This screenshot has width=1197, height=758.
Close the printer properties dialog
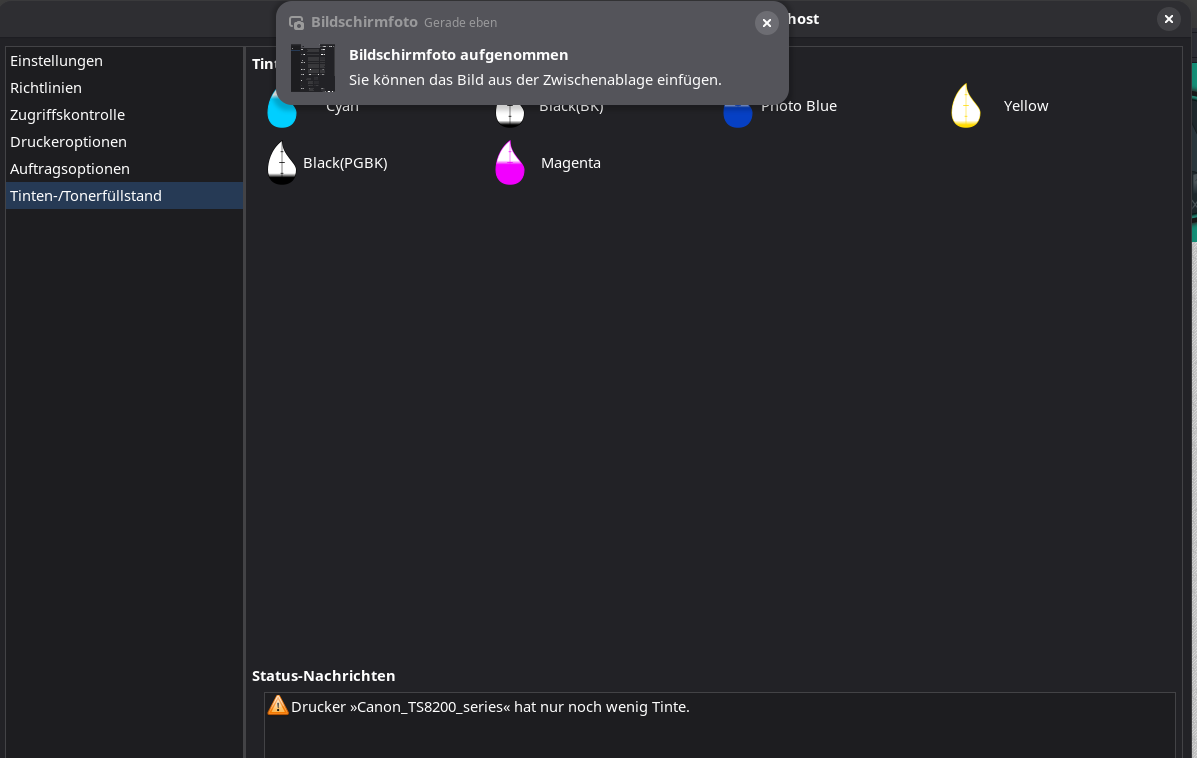point(1169,19)
